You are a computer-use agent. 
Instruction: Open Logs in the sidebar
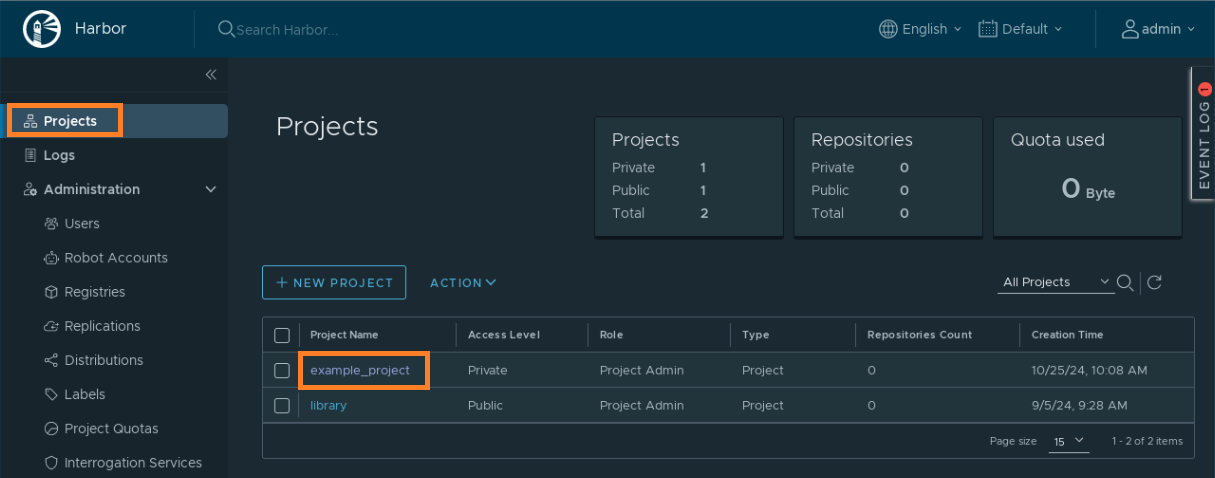(x=59, y=155)
